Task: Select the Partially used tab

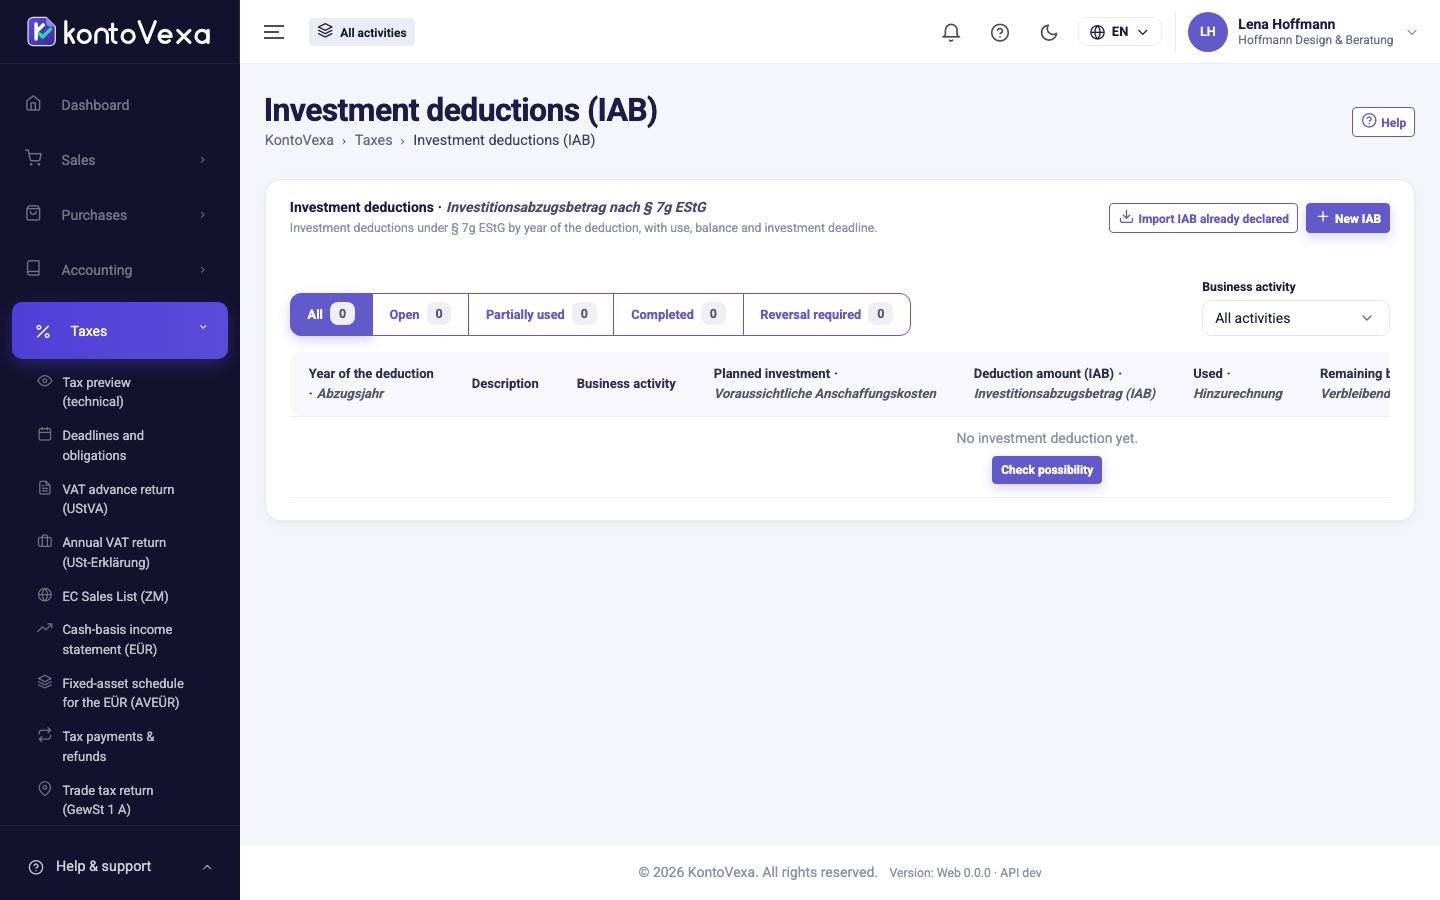Action: click(541, 314)
